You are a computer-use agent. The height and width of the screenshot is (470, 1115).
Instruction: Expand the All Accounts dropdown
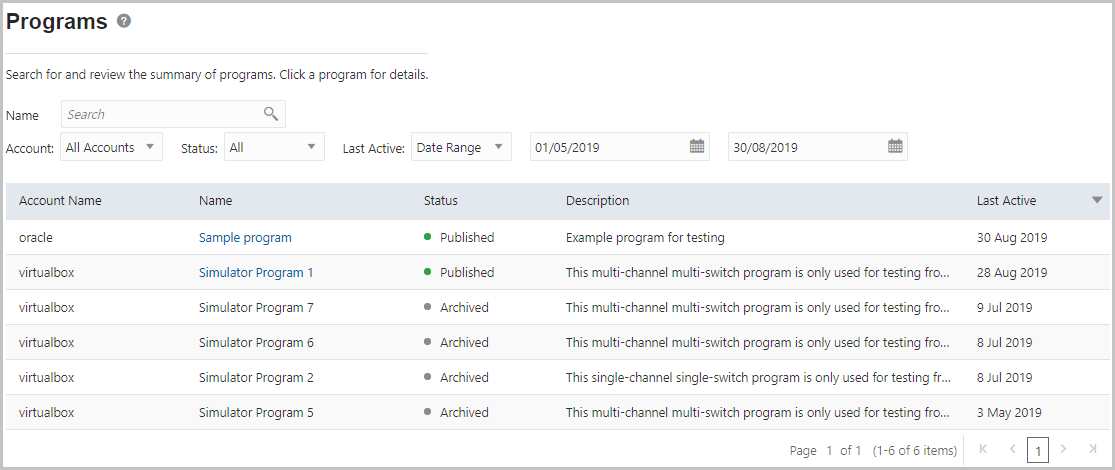[111, 147]
